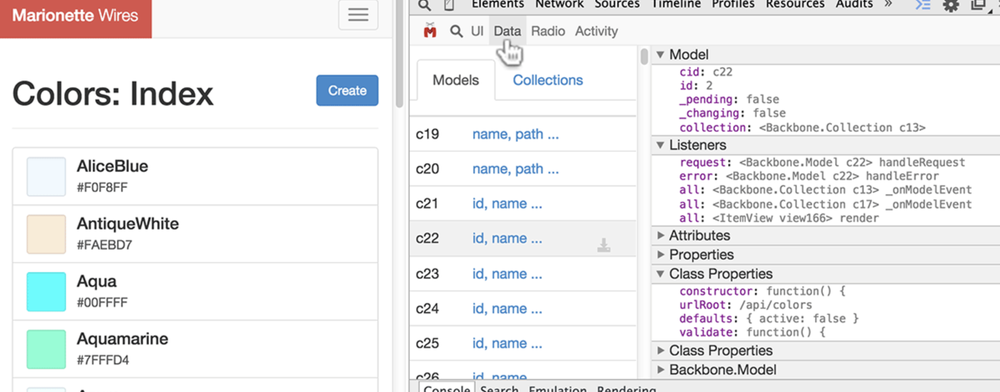Show more DevTools panels with the » chevron
This screenshot has width=1000, height=392.
coord(888,4)
